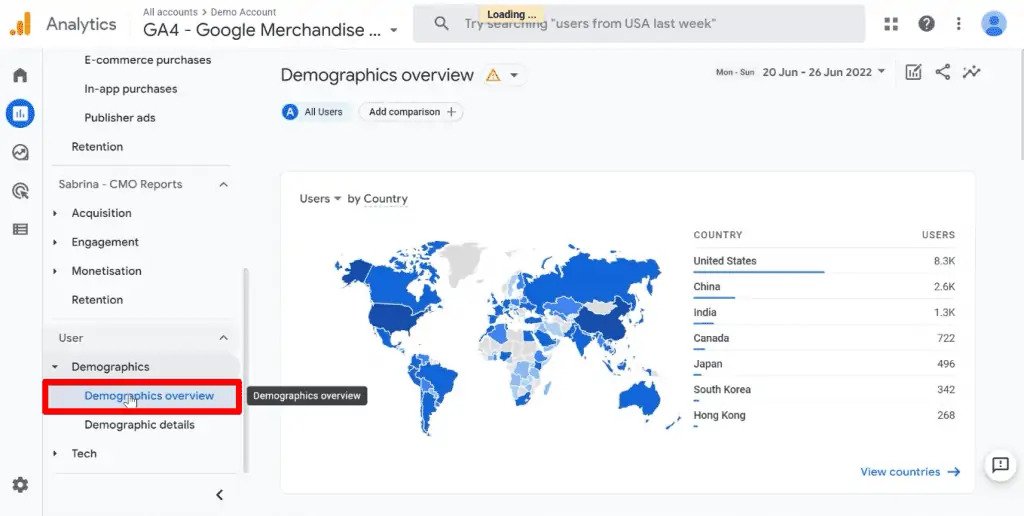The image size is (1024, 516).
Task: Open the three-dot more options menu
Action: (958, 24)
